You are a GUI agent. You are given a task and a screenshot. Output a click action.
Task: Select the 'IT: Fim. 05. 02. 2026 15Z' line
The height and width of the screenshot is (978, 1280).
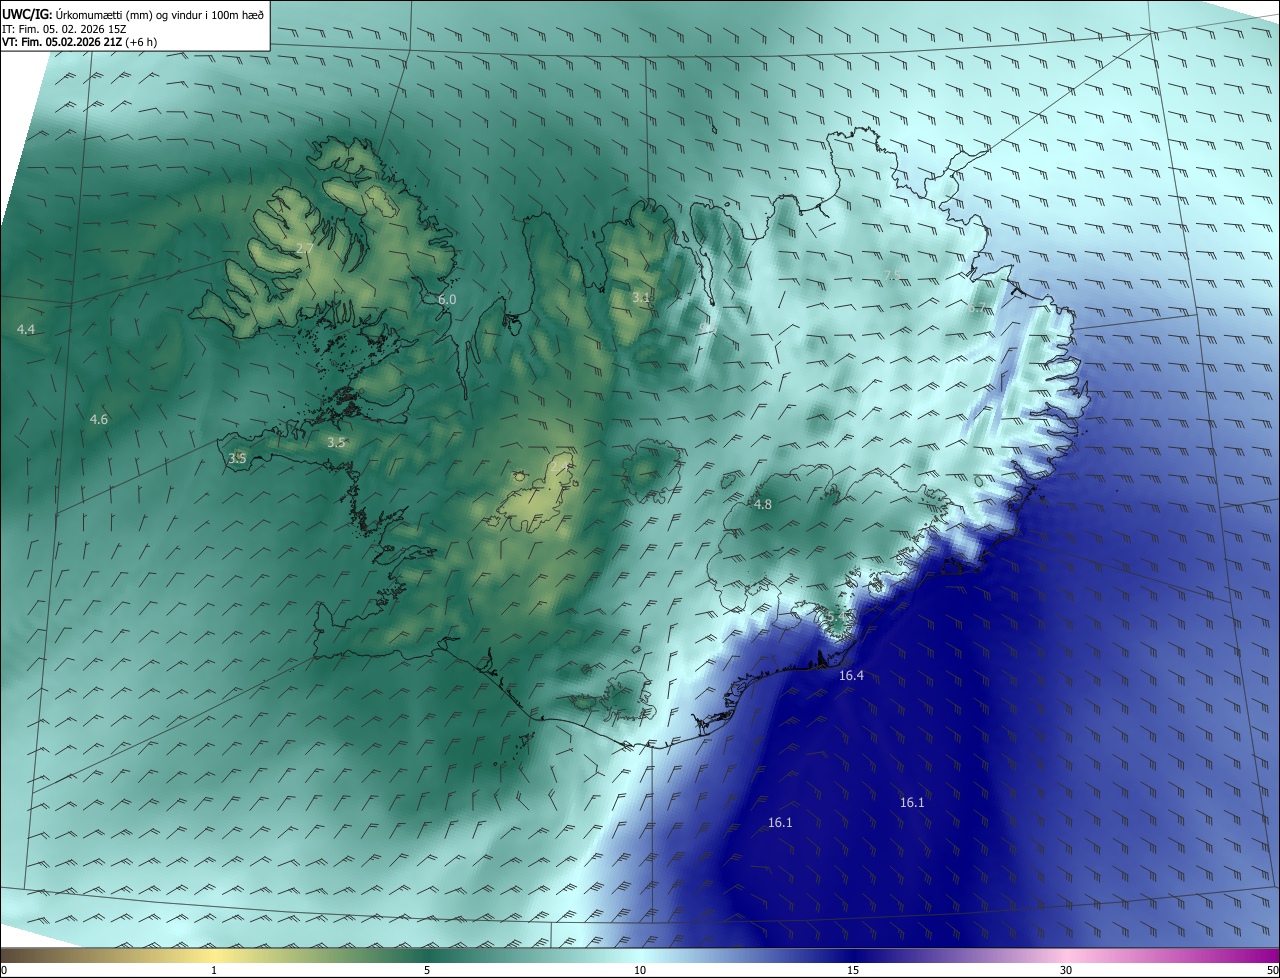coord(64,29)
